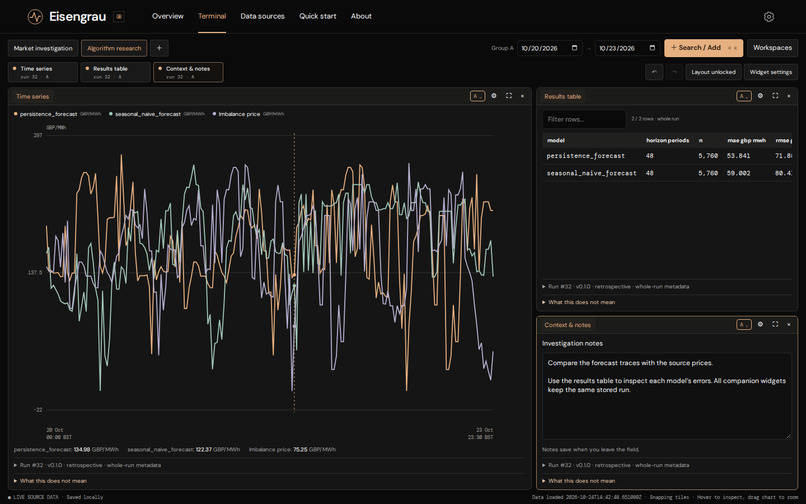Open the Workspaces button
The width and height of the screenshot is (806, 504).
coord(772,48)
